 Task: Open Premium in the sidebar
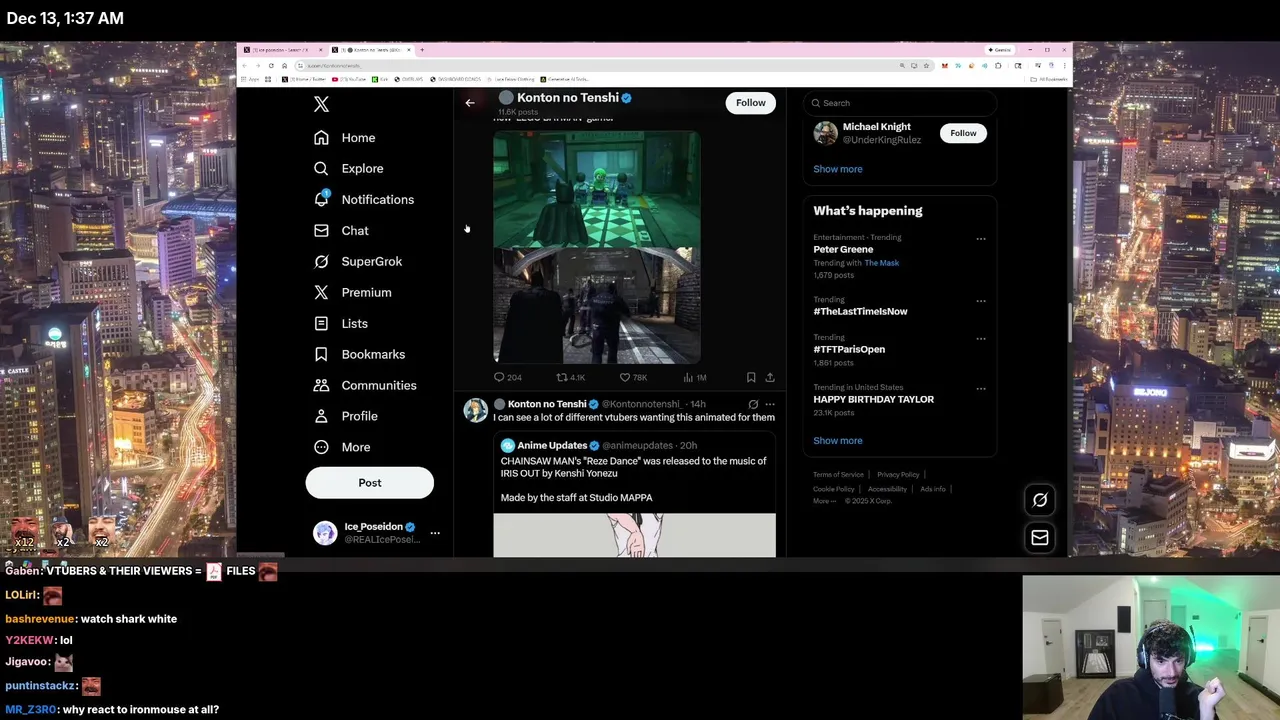tap(352, 293)
